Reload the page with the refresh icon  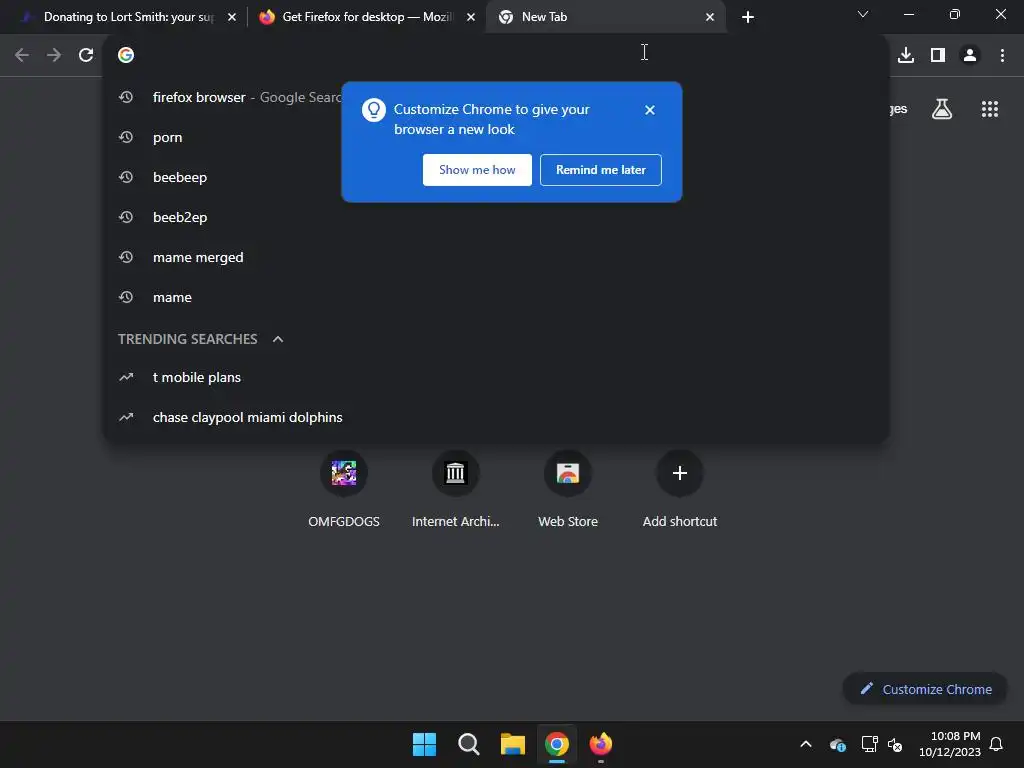pyautogui.click(x=86, y=56)
